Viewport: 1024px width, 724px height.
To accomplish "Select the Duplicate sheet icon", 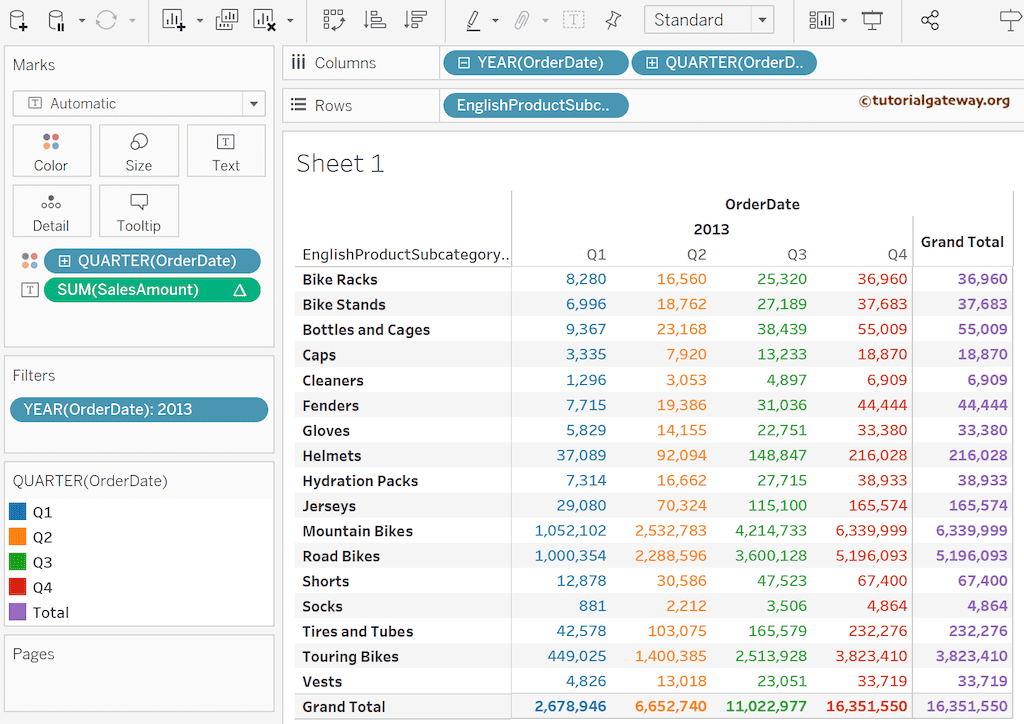I will [228, 19].
